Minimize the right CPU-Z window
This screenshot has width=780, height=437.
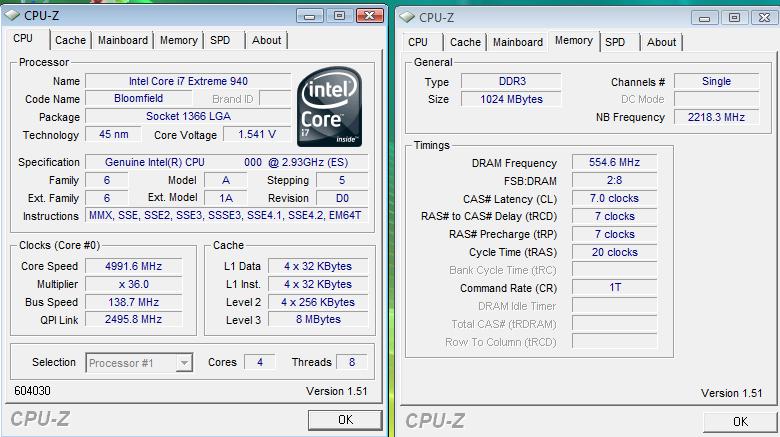point(704,18)
